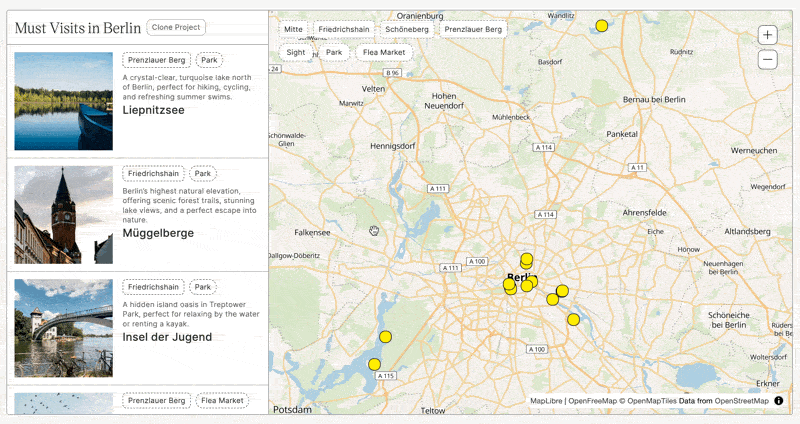Filter map by Mitte
The image size is (800, 424).
(293, 30)
